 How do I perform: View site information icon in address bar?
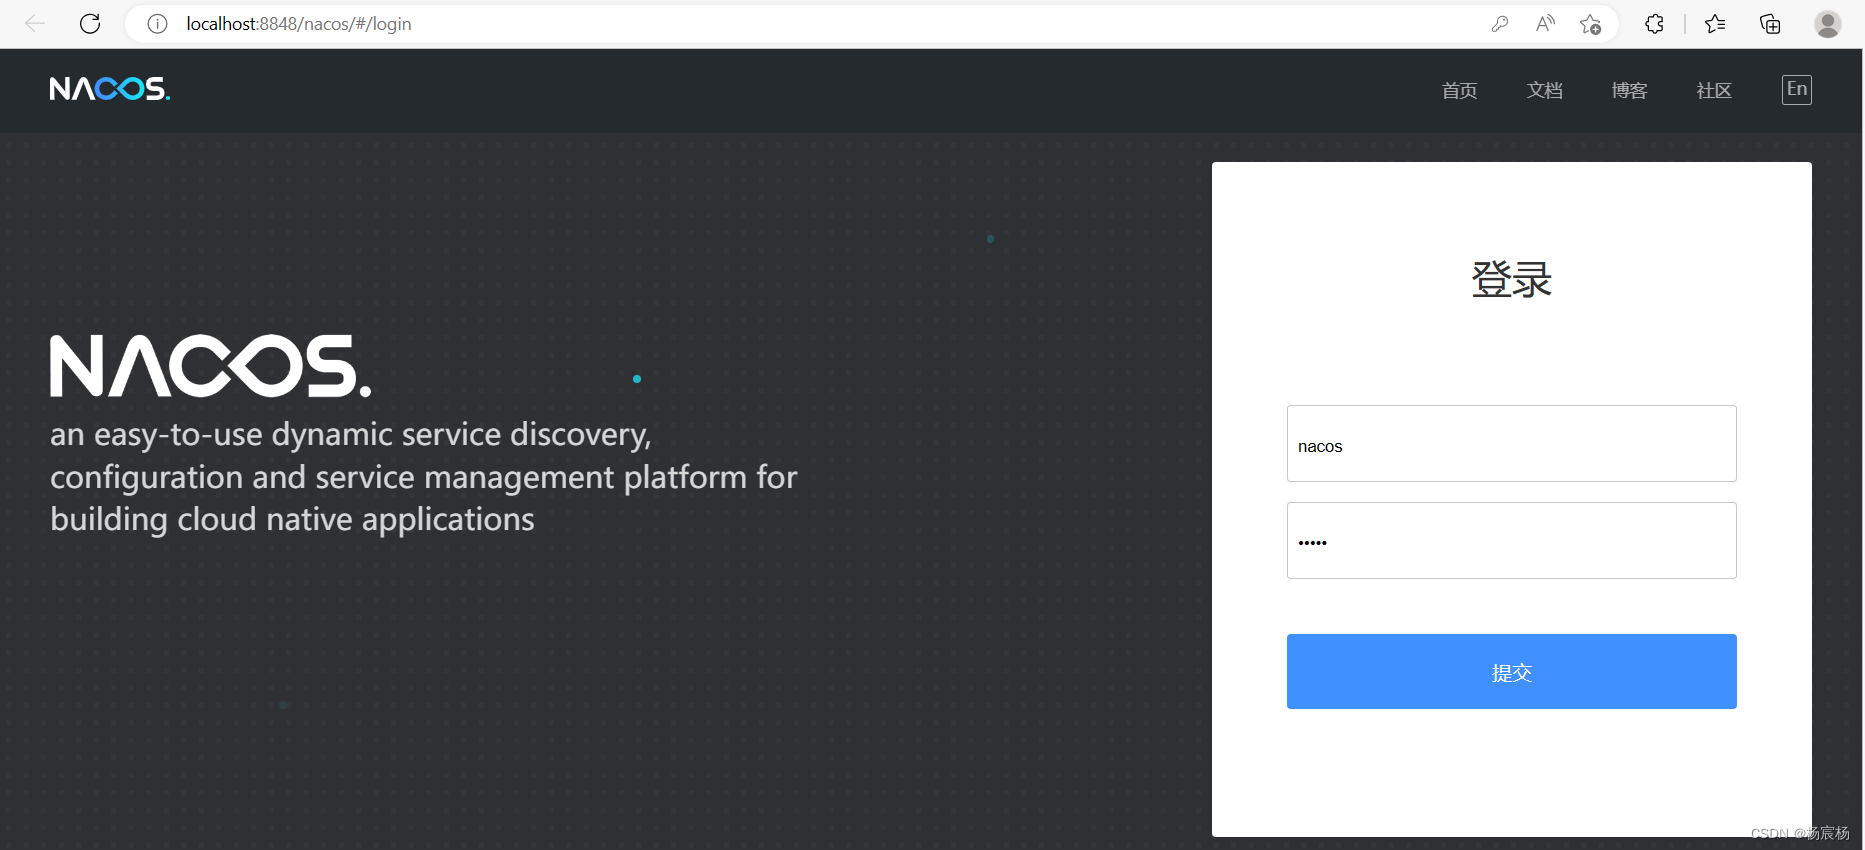[x=157, y=24]
